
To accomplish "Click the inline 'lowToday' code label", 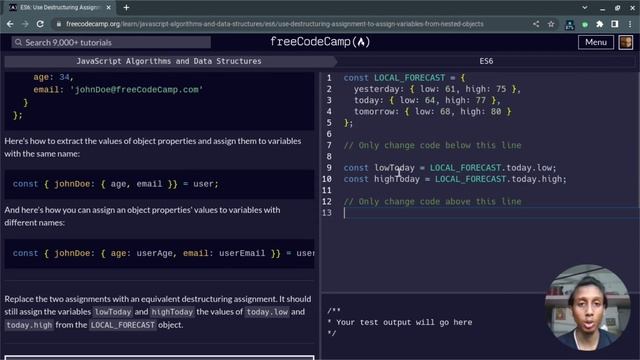I will click(113, 312).
